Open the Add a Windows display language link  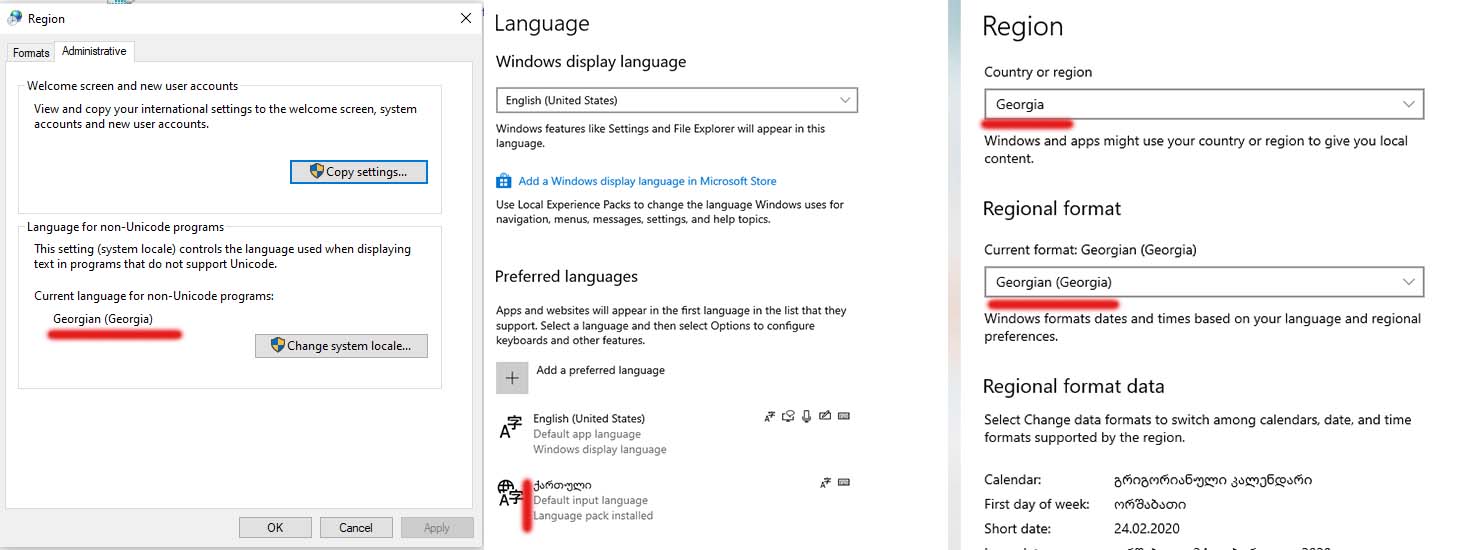647,181
